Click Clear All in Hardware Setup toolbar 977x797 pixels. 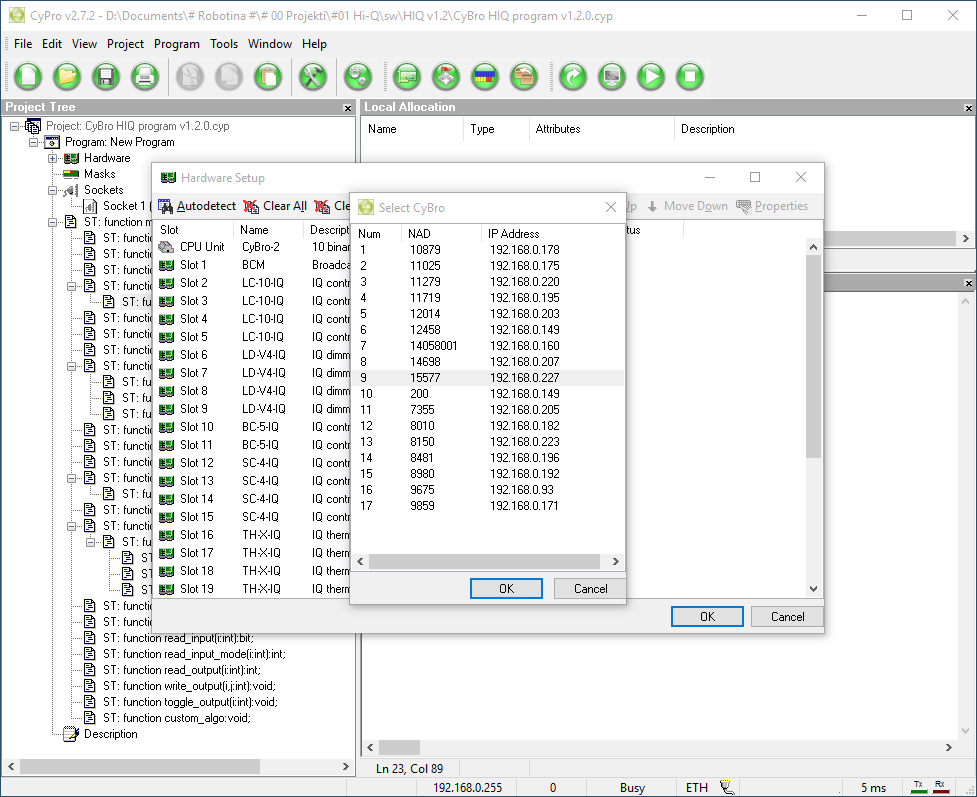point(275,206)
